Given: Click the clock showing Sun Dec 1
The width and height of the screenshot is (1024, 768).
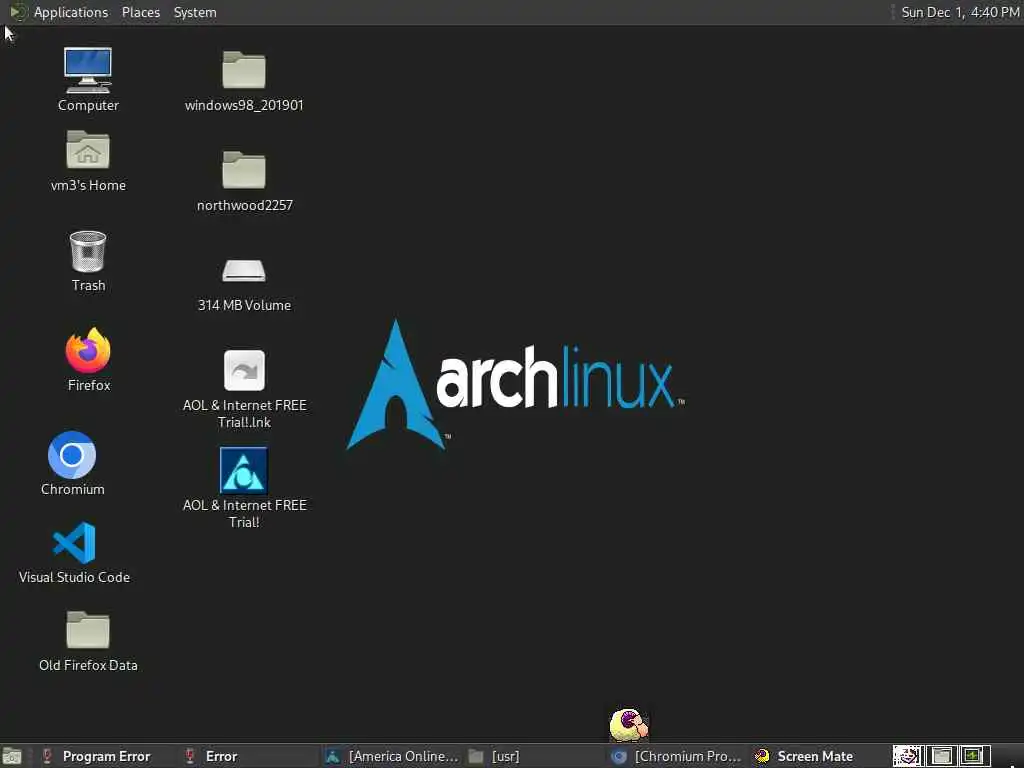Looking at the screenshot, I should click(x=959, y=12).
